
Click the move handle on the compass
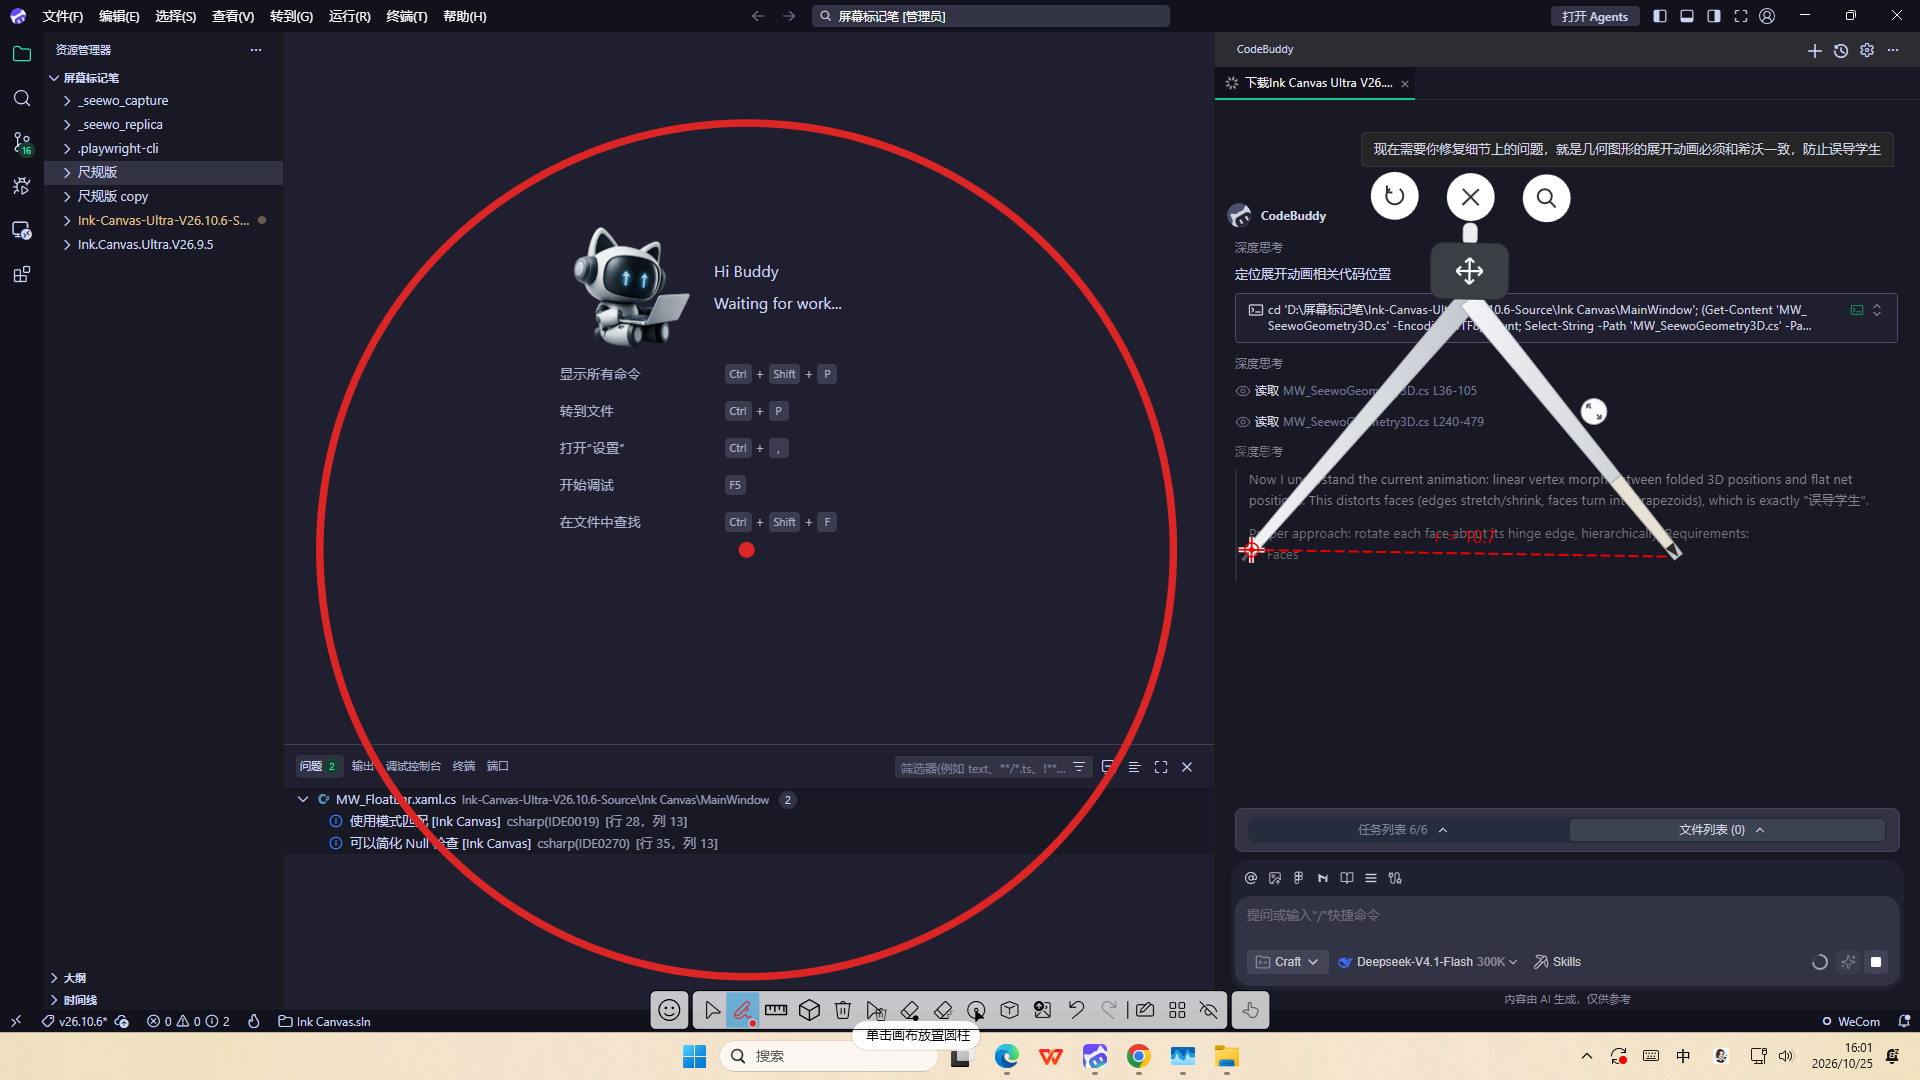(1469, 271)
